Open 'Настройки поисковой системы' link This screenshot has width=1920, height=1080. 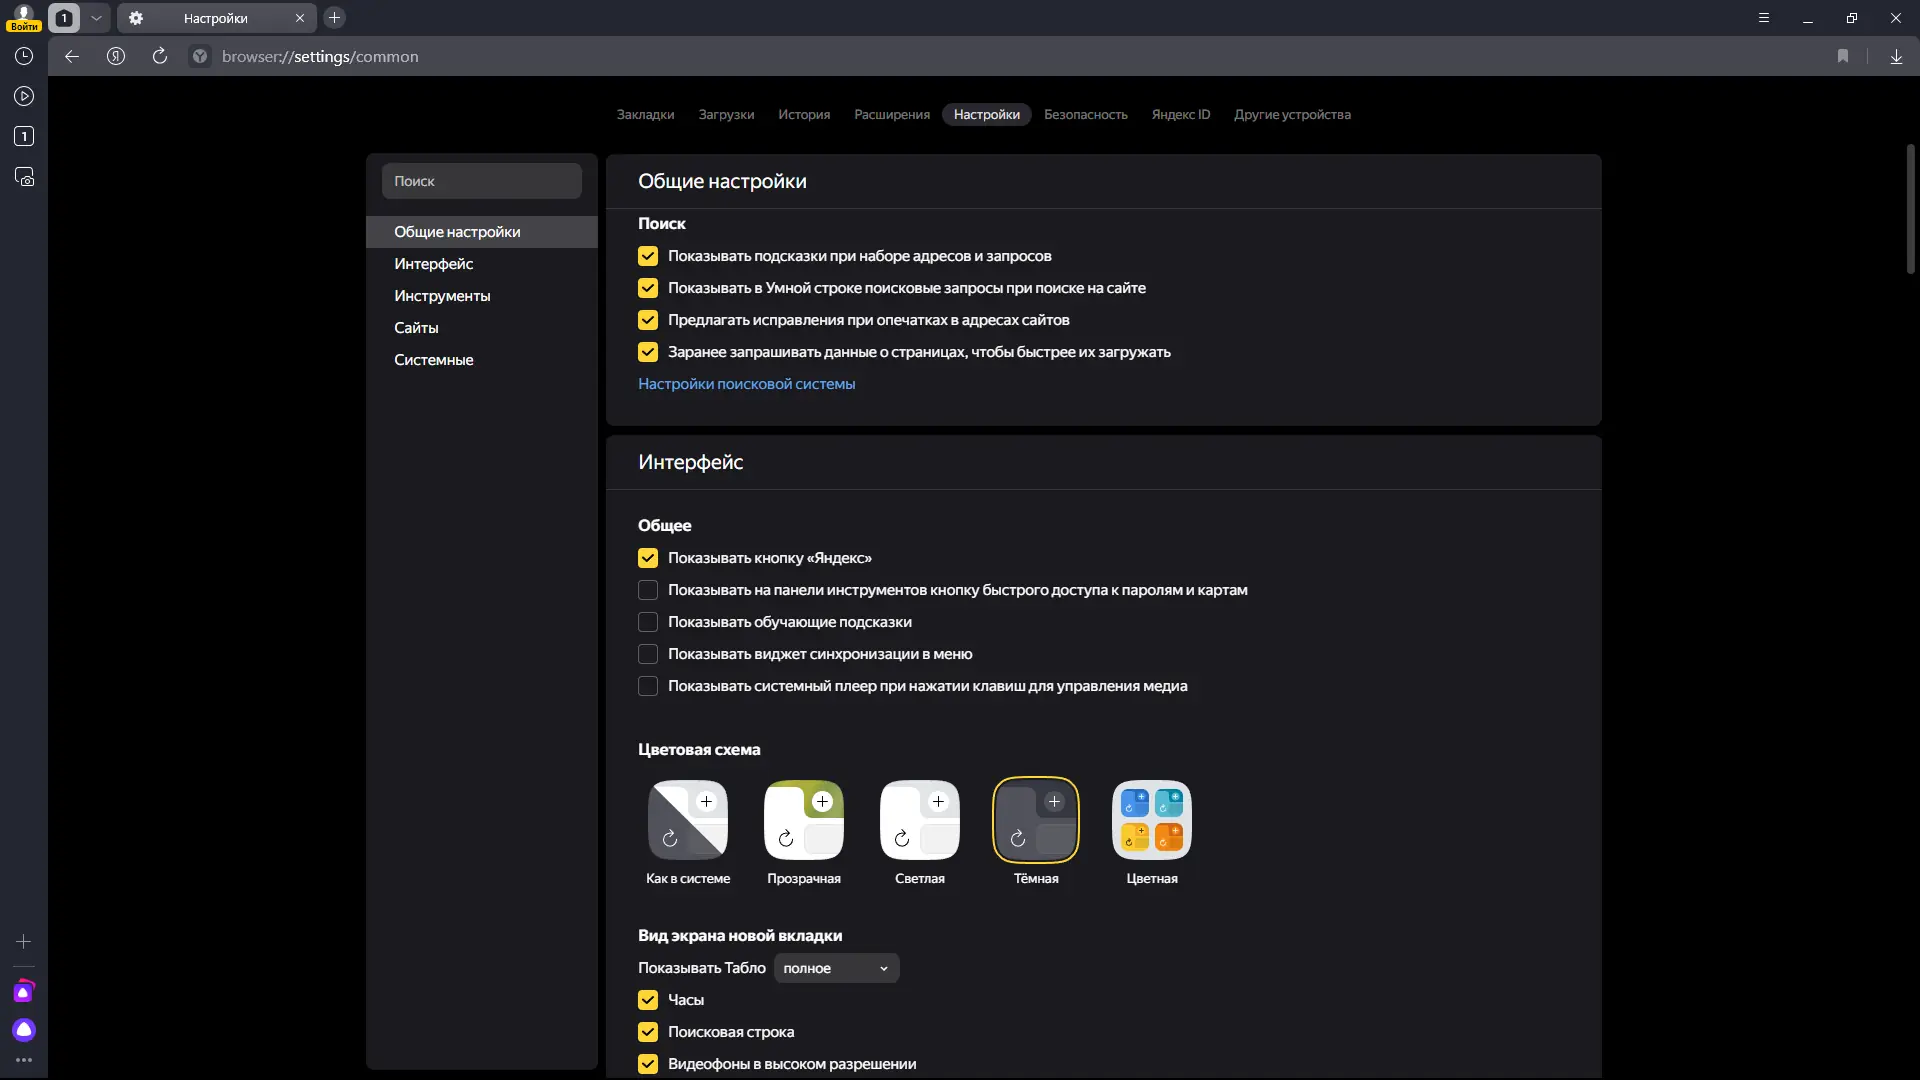click(746, 384)
